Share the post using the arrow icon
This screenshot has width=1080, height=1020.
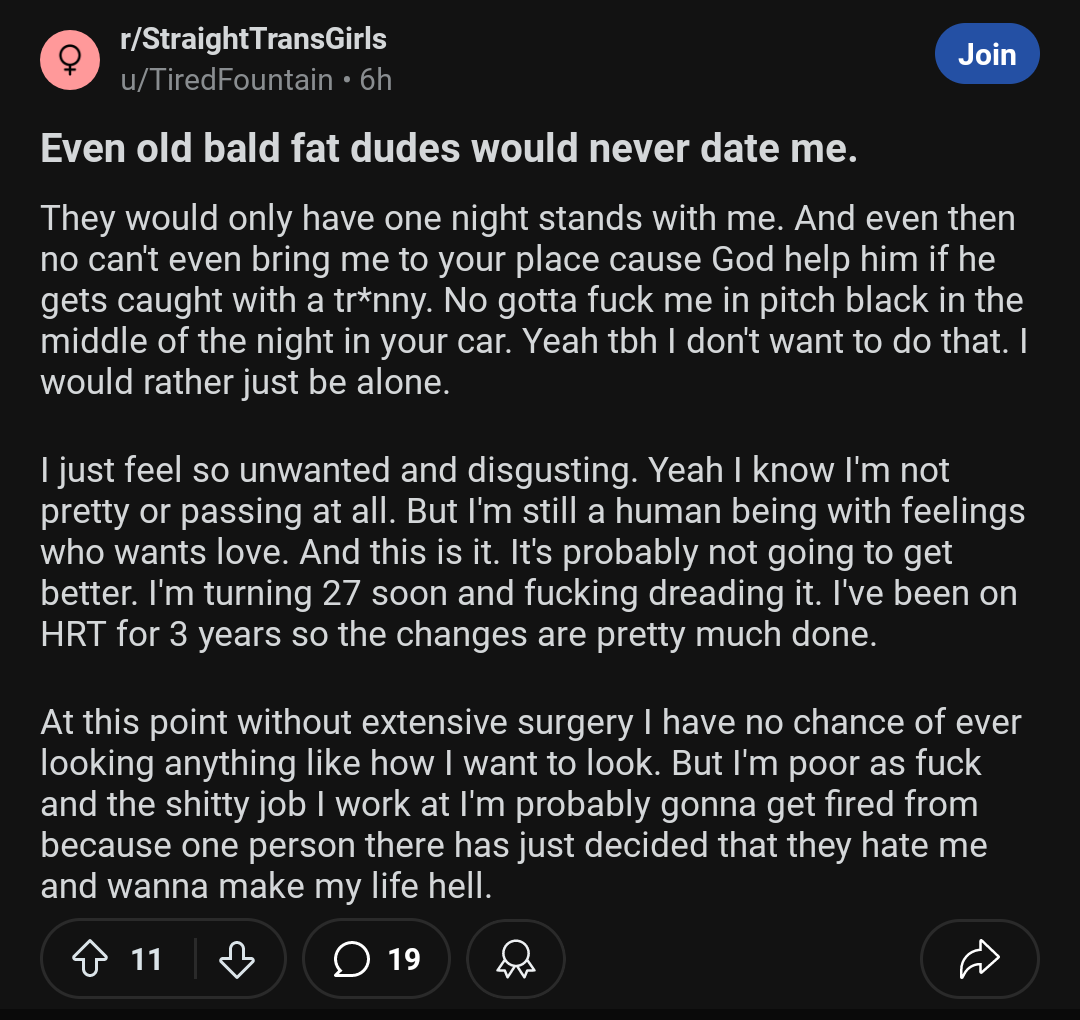pos(979,958)
